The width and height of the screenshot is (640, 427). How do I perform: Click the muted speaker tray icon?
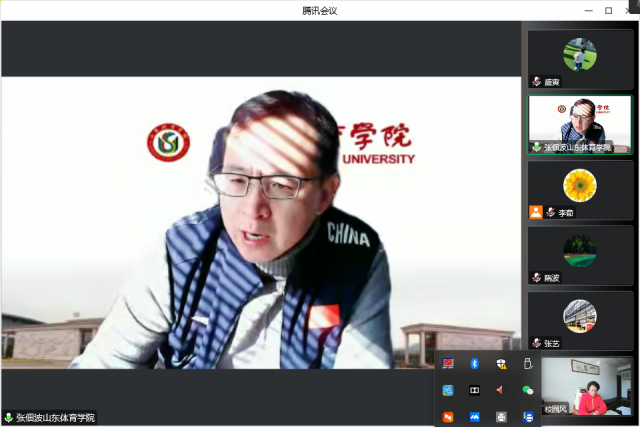point(501,390)
